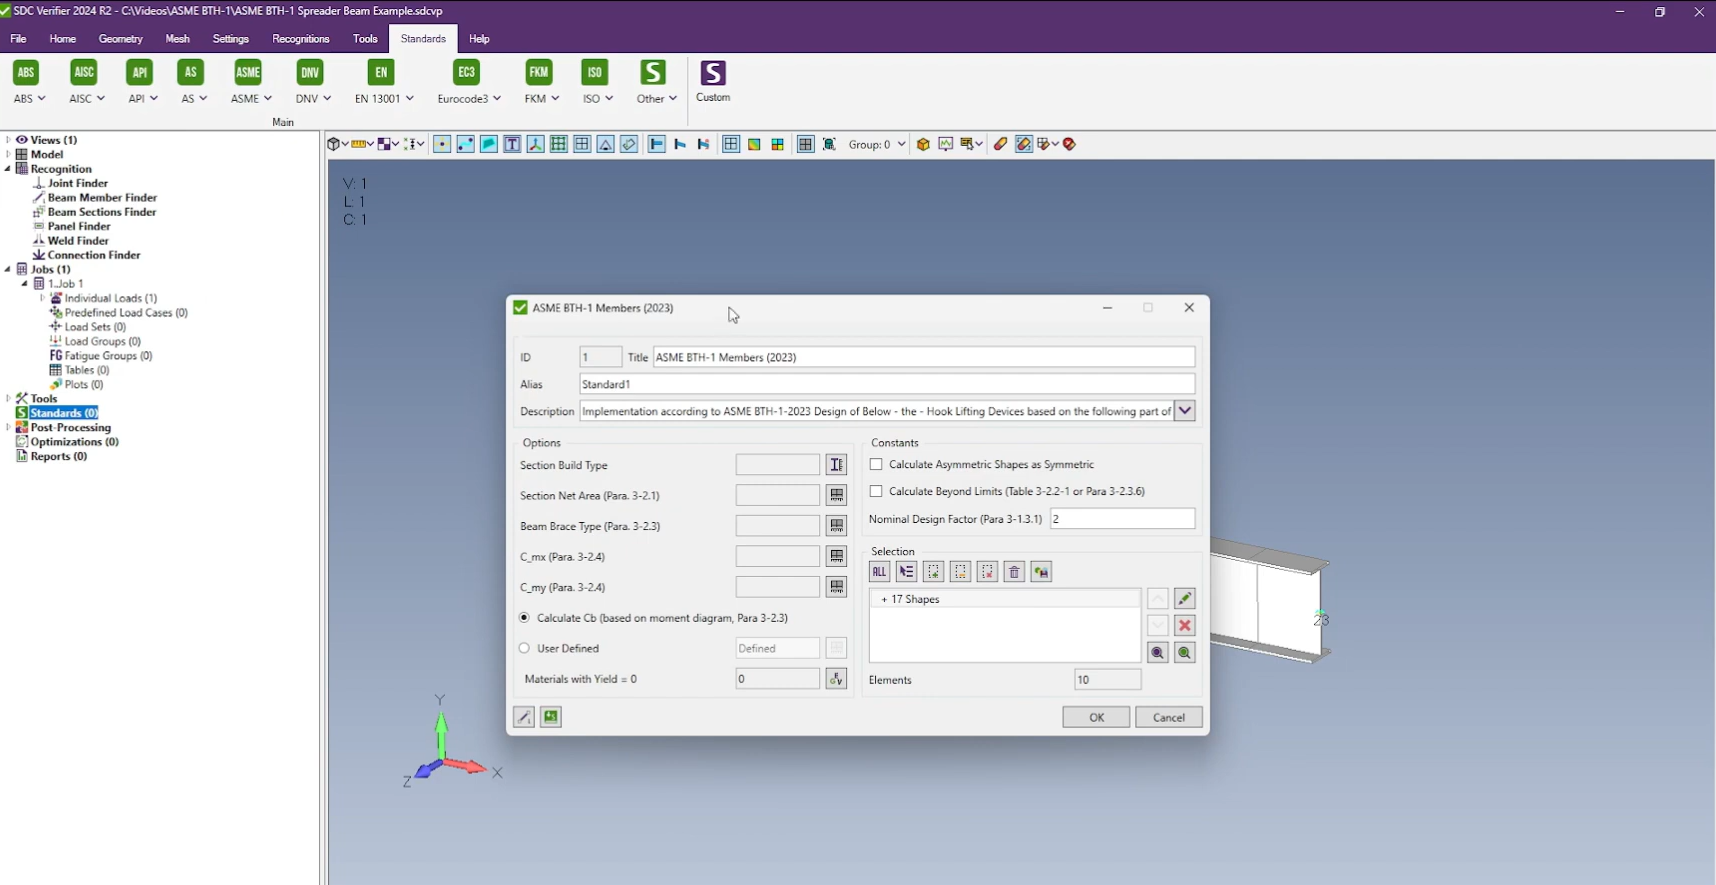Open Section Build Type editor icon
Viewport: 1716px width, 885px height.
click(837, 465)
